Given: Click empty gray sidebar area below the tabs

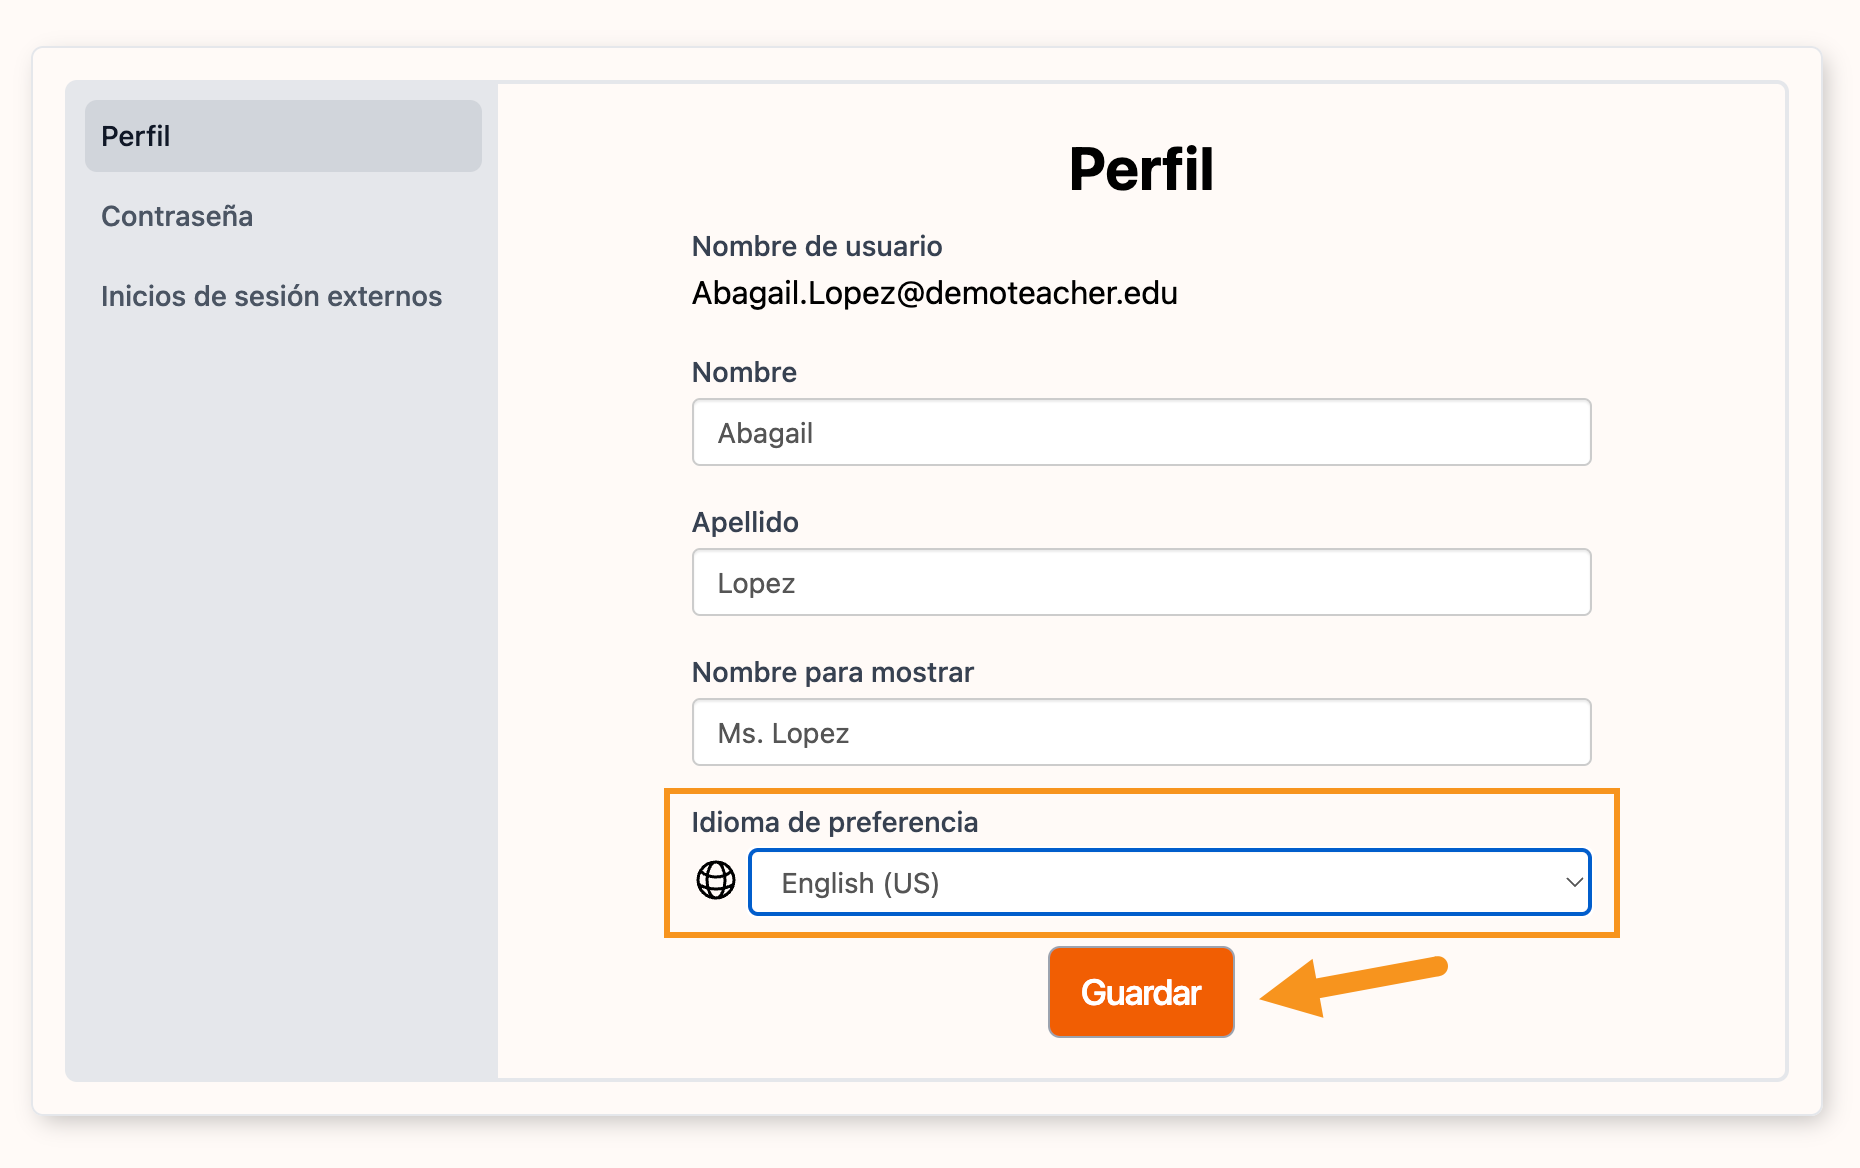Looking at the screenshot, I should pos(280,700).
